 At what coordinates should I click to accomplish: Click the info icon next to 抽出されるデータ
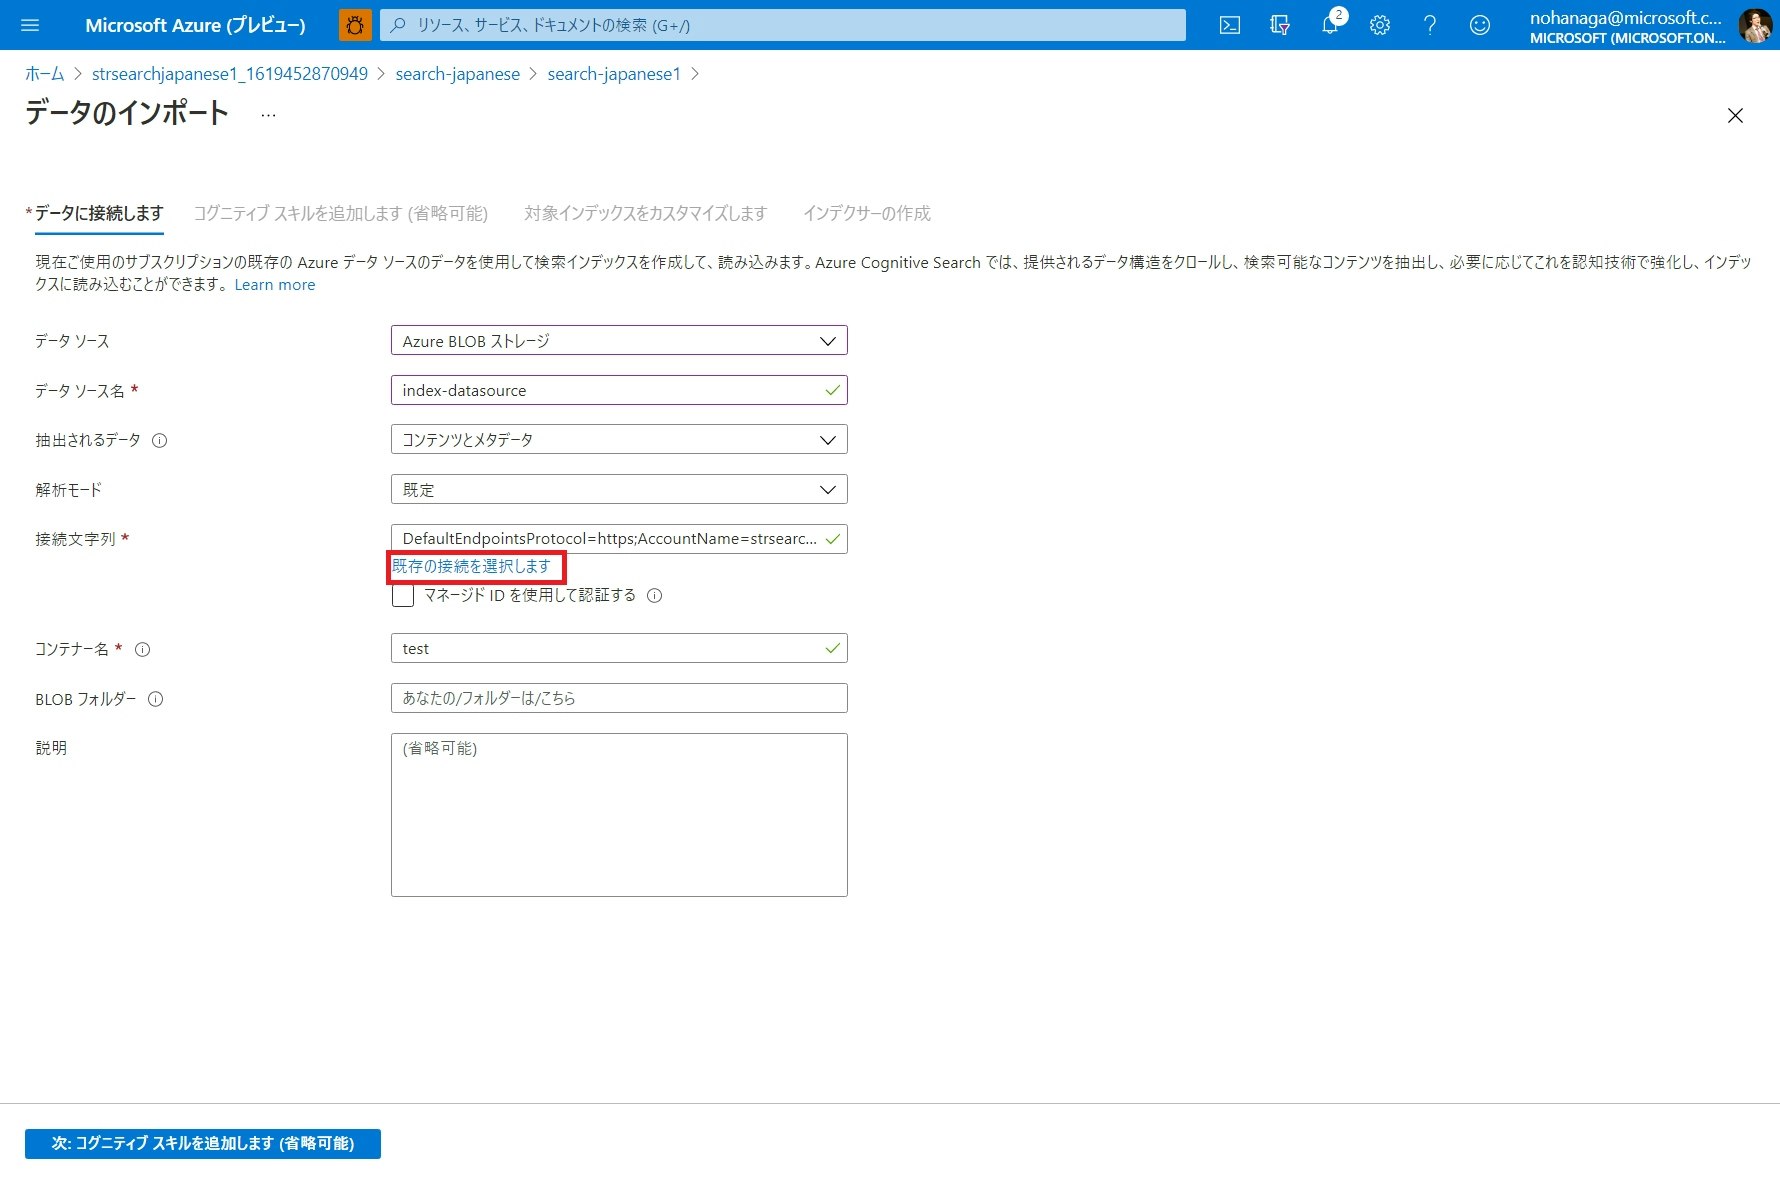click(x=159, y=440)
